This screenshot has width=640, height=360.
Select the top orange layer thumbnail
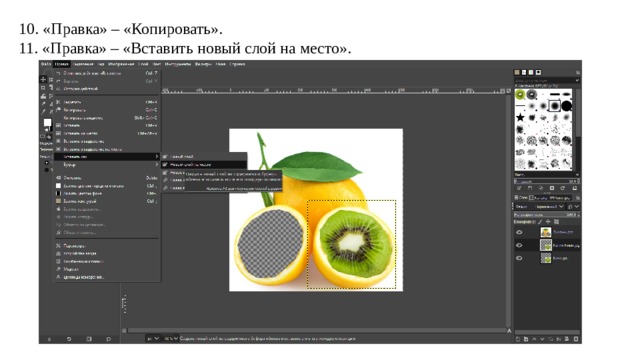(546, 232)
